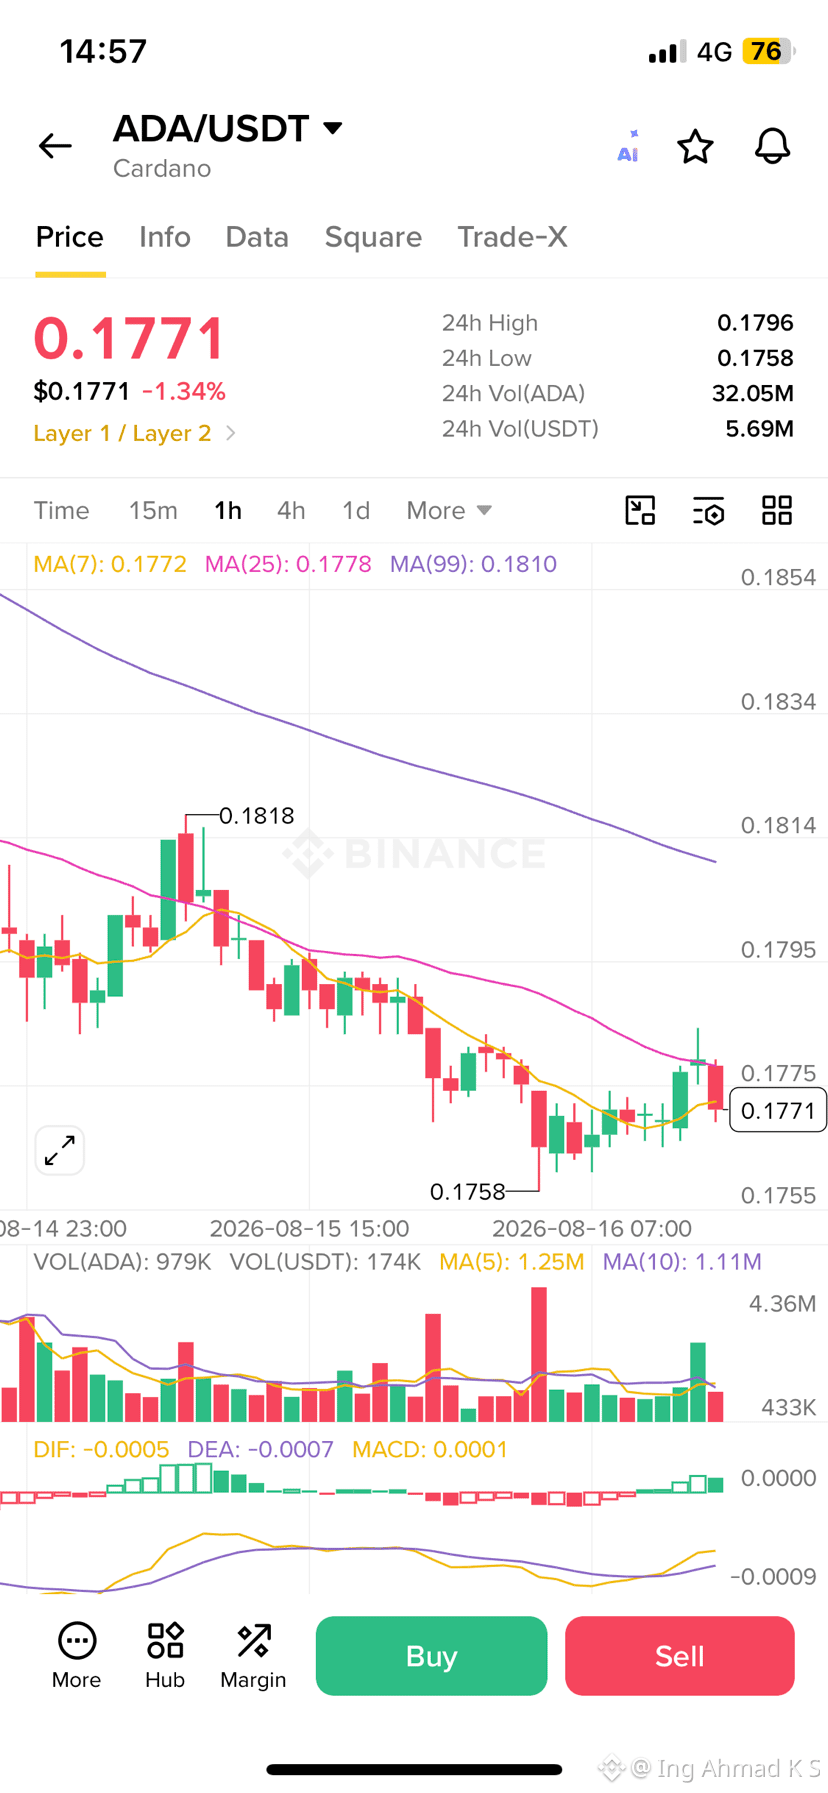Tap the 14:57 status bar clock
The width and height of the screenshot is (828, 1793).
click(x=103, y=51)
